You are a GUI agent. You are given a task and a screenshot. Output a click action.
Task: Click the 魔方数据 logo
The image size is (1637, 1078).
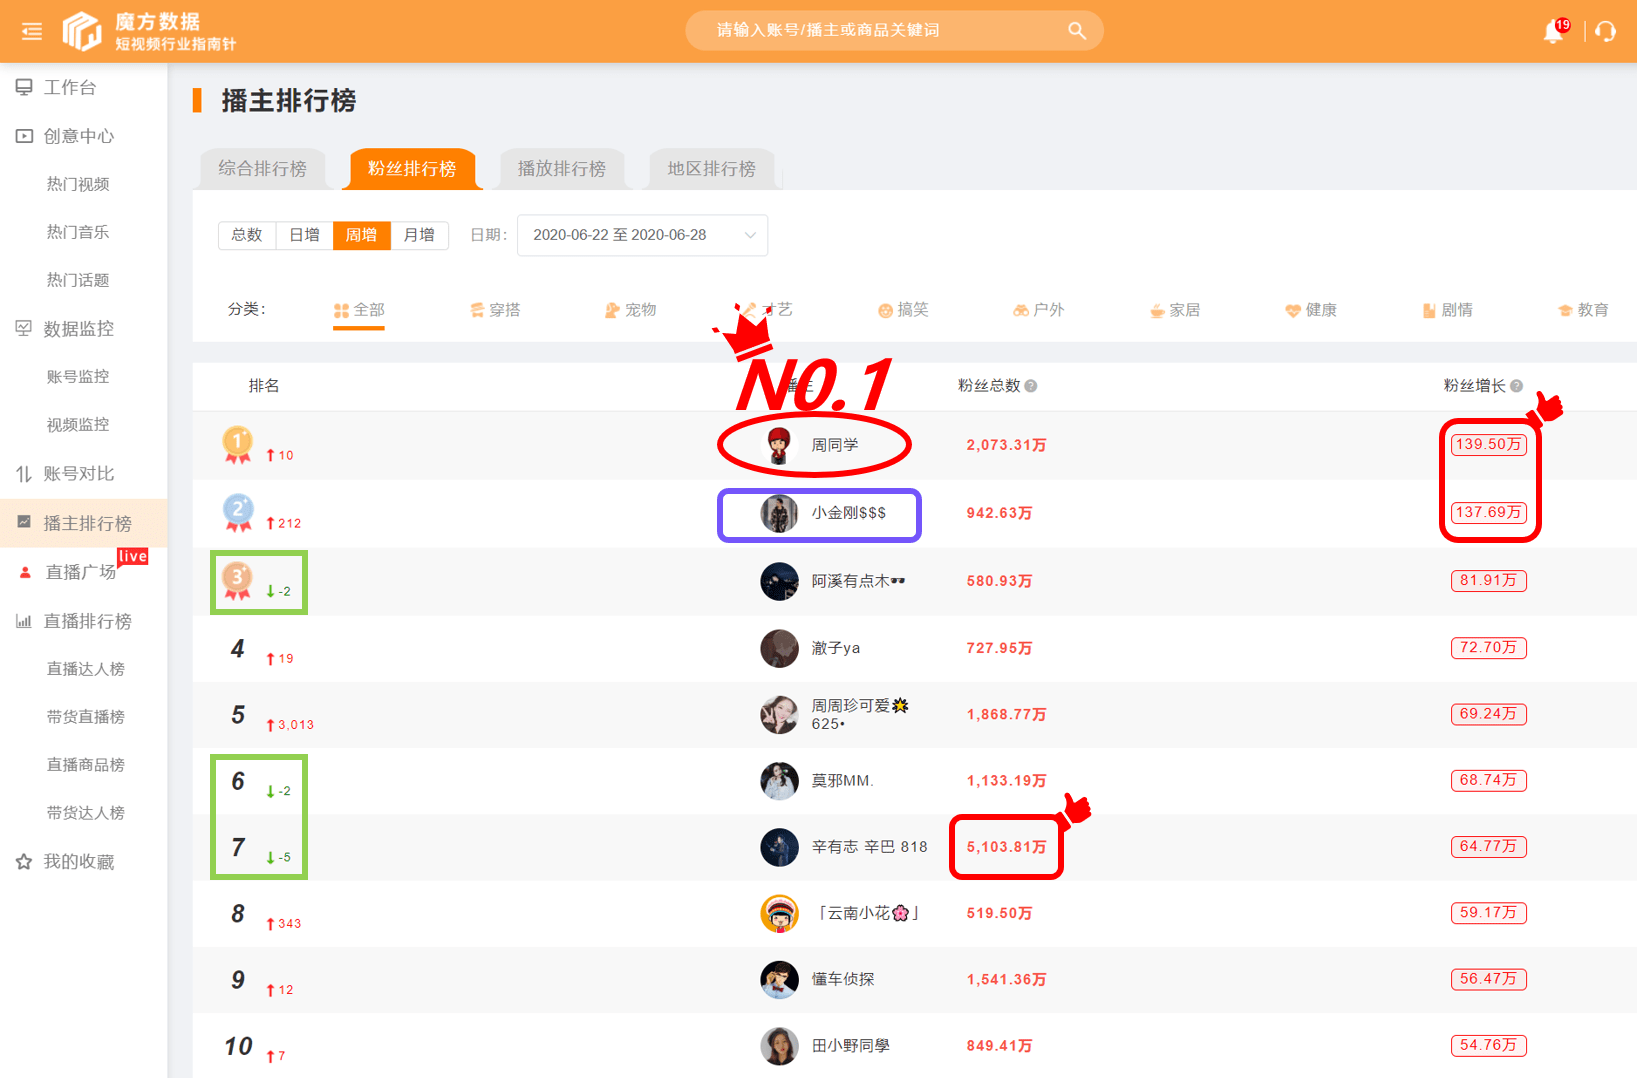pyautogui.click(x=150, y=31)
